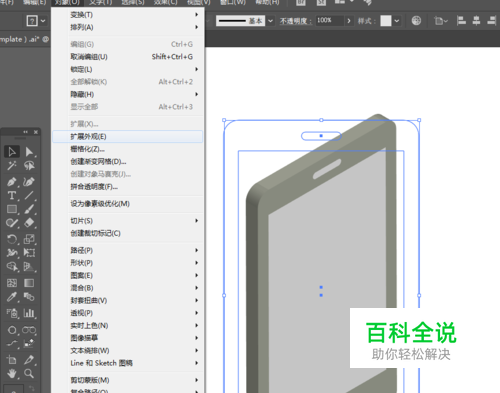
Task: Expand the 锁定(L) submenu
Action: point(128,69)
